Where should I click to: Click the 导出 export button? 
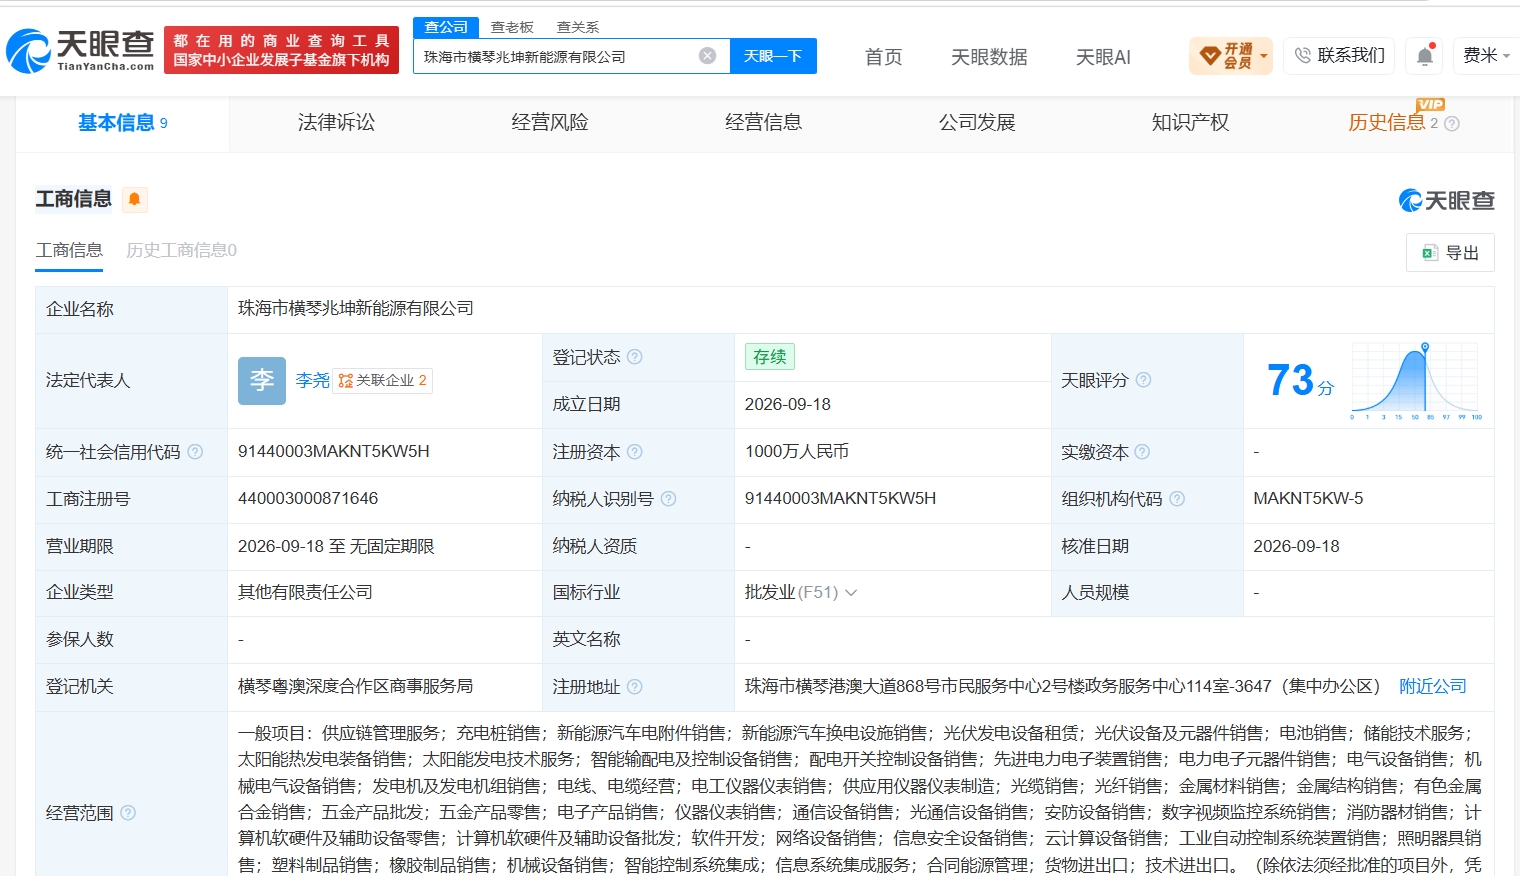(1450, 253)
